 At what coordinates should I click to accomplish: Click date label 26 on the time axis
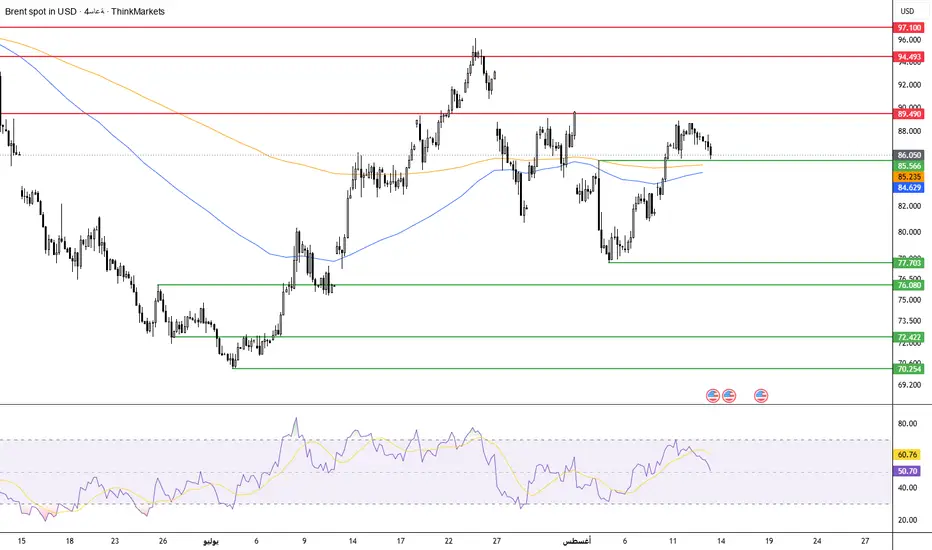tap(163, 541)
